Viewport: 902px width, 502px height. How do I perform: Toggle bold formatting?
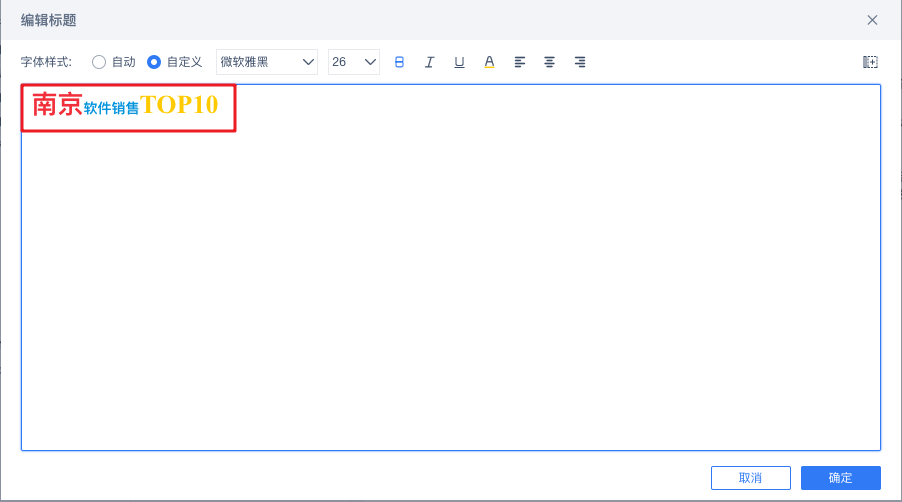click(x=399, y=62)
